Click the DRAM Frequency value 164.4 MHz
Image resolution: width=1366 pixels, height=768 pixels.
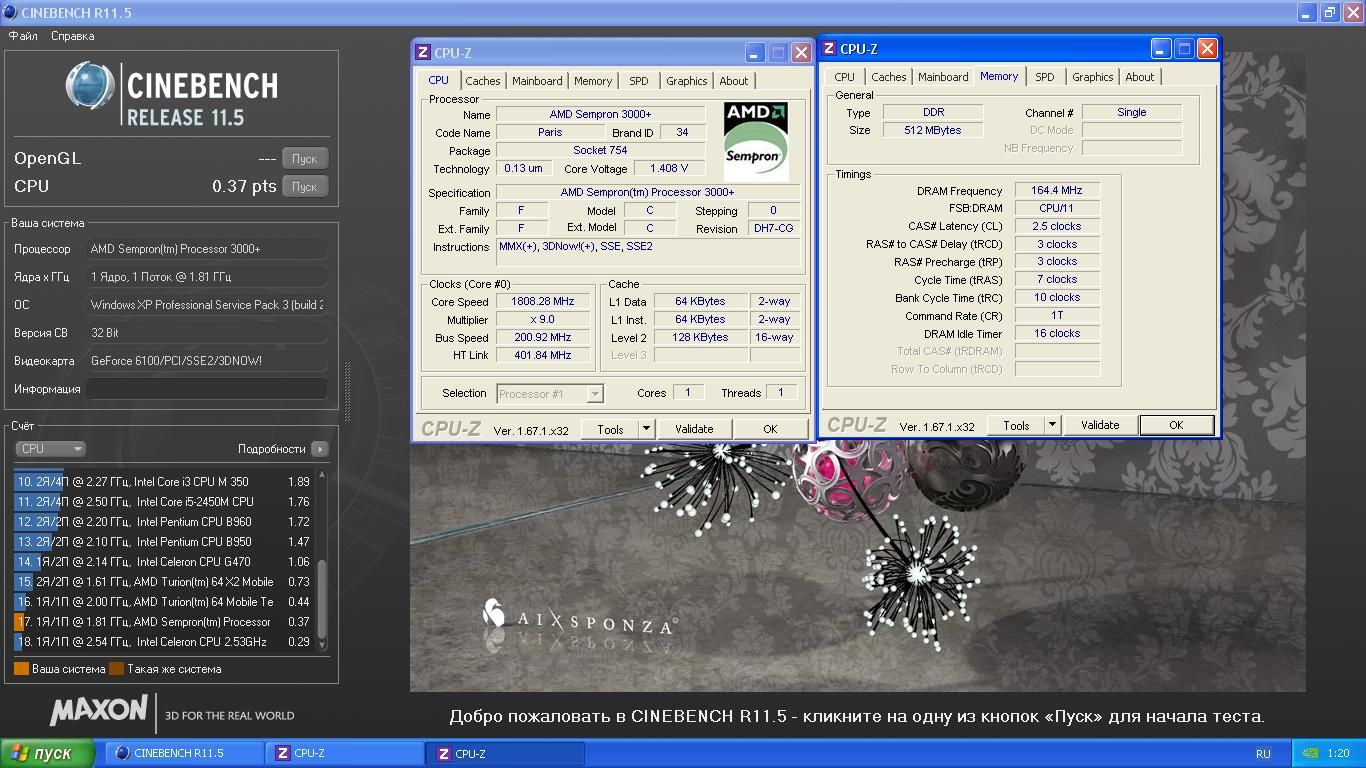pos(1057,190)
